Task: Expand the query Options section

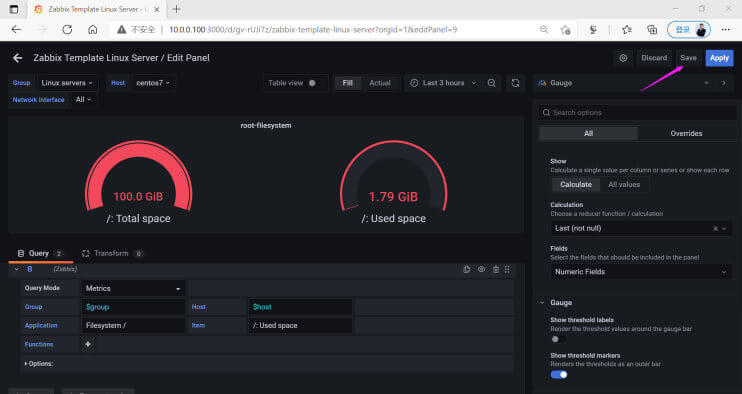Action: [39, 364]
